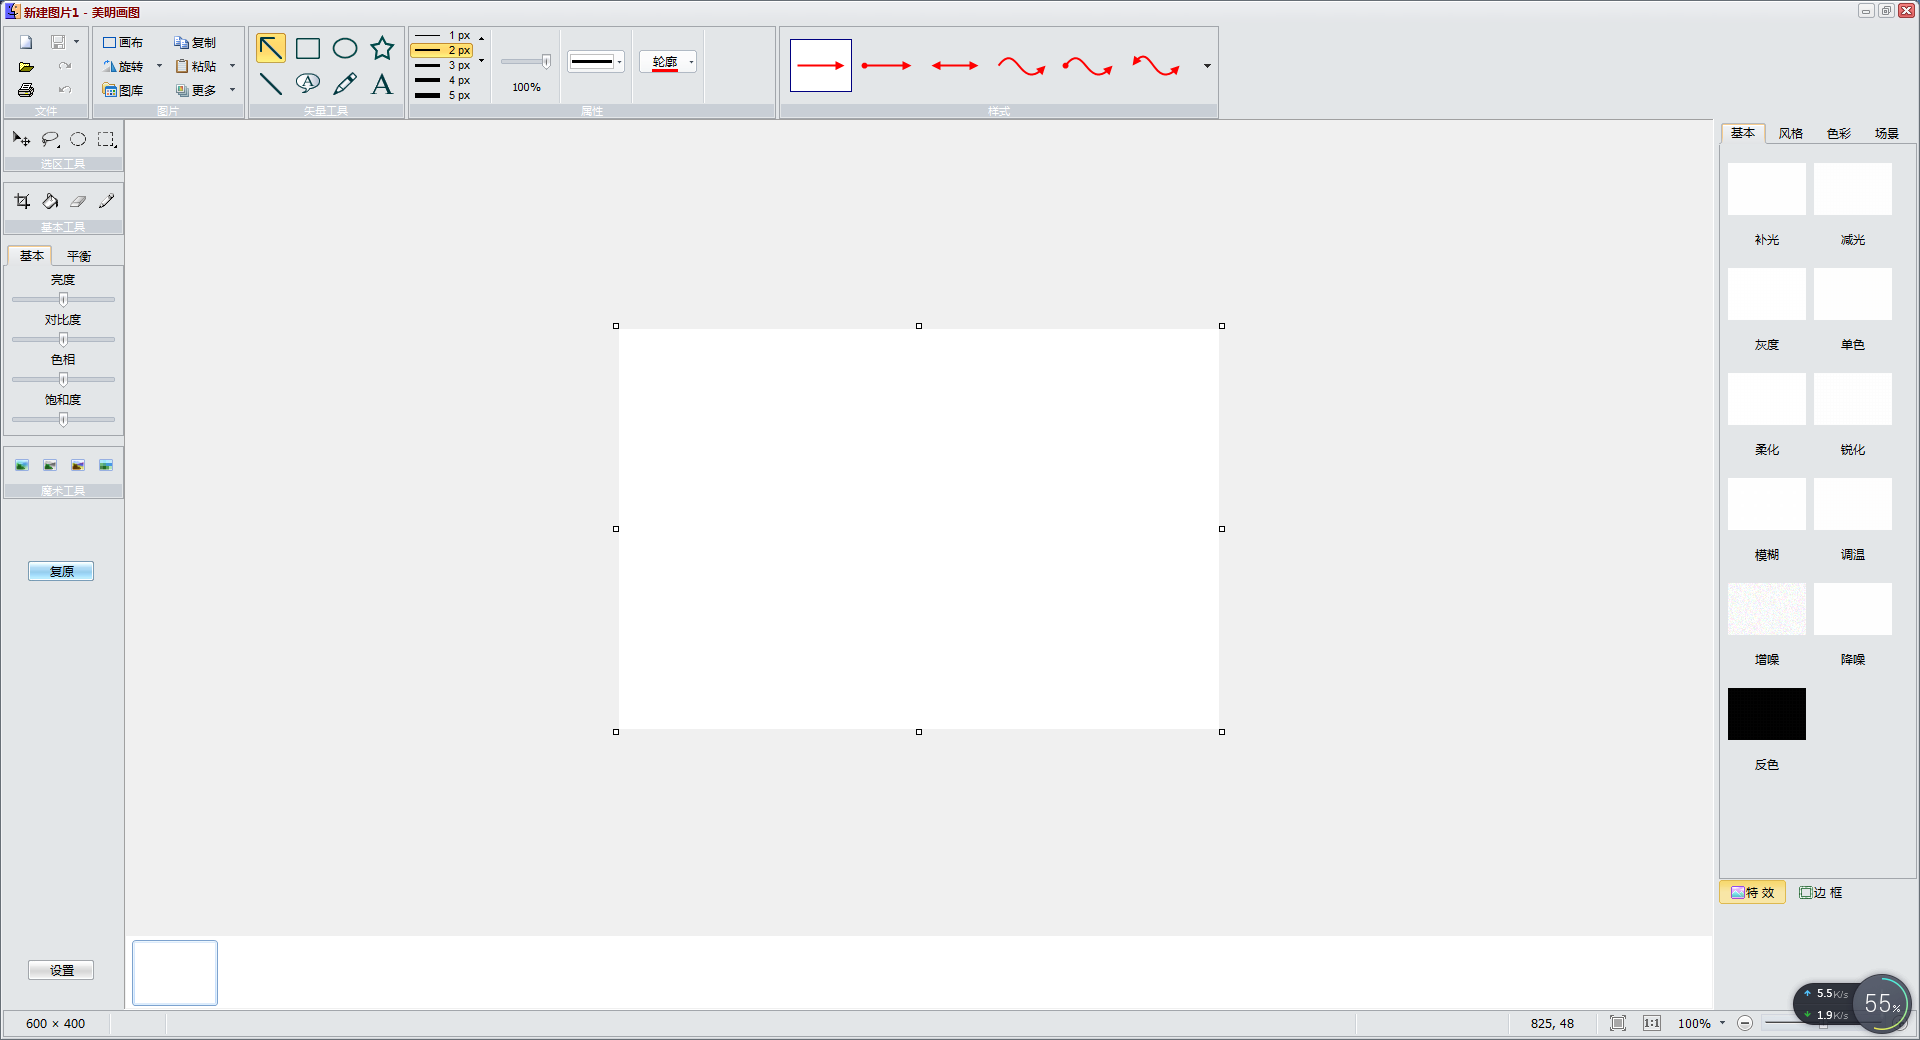Click the 复原 reset button
Viewport: 1920px width, 1040px height.
click(x=61, y=571)
